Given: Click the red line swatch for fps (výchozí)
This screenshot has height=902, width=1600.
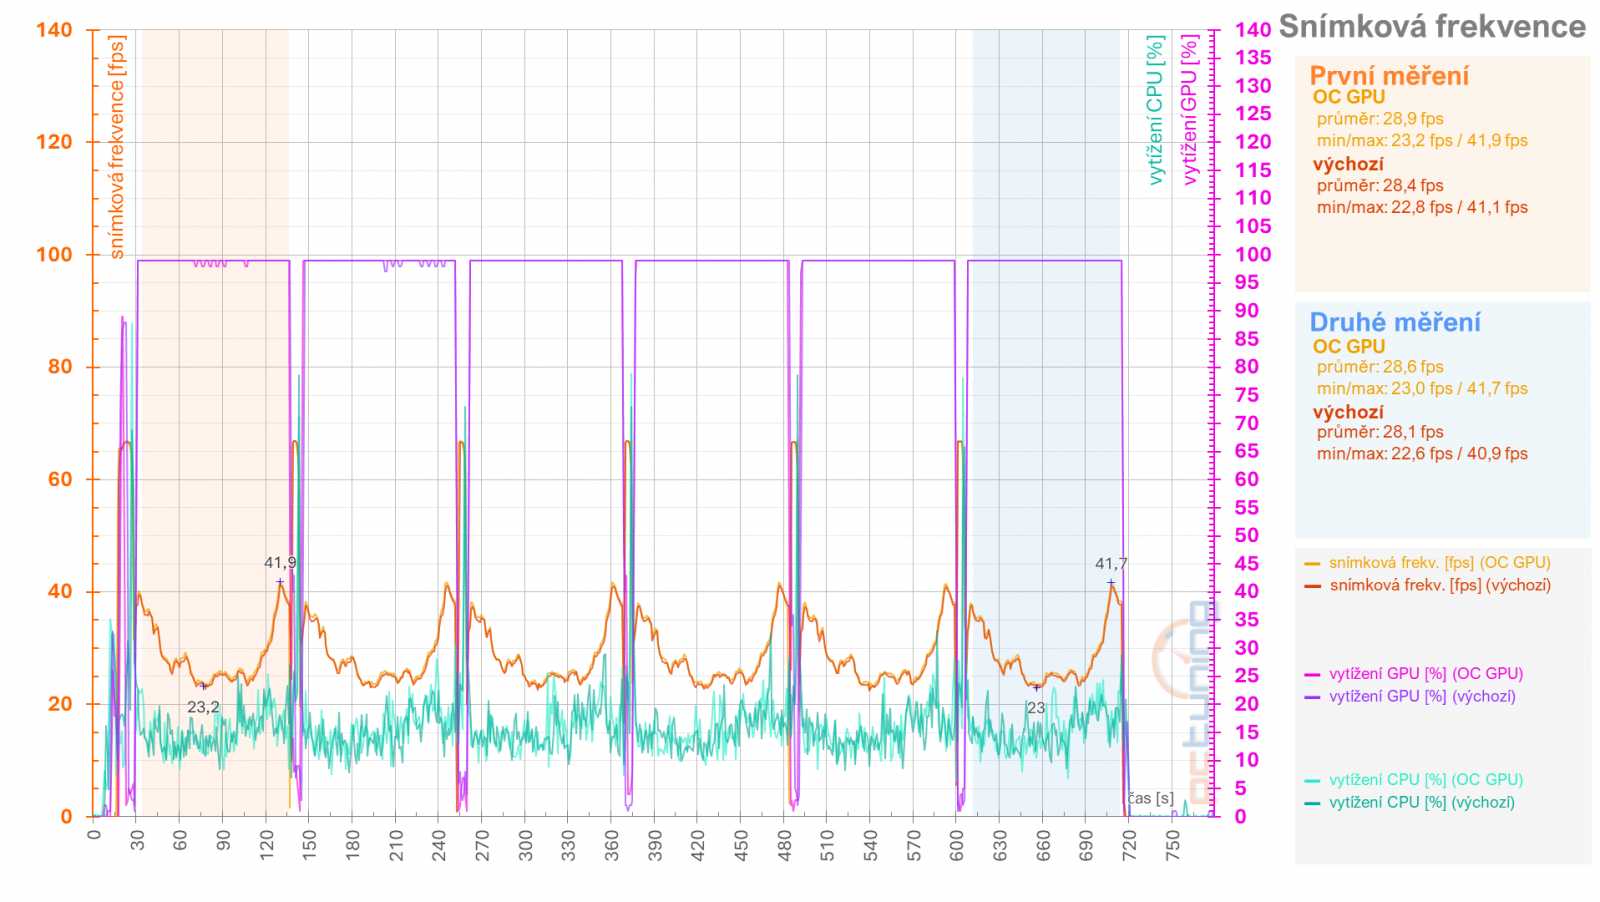Looking at the screenshot, I should [x=1313, y=586].
